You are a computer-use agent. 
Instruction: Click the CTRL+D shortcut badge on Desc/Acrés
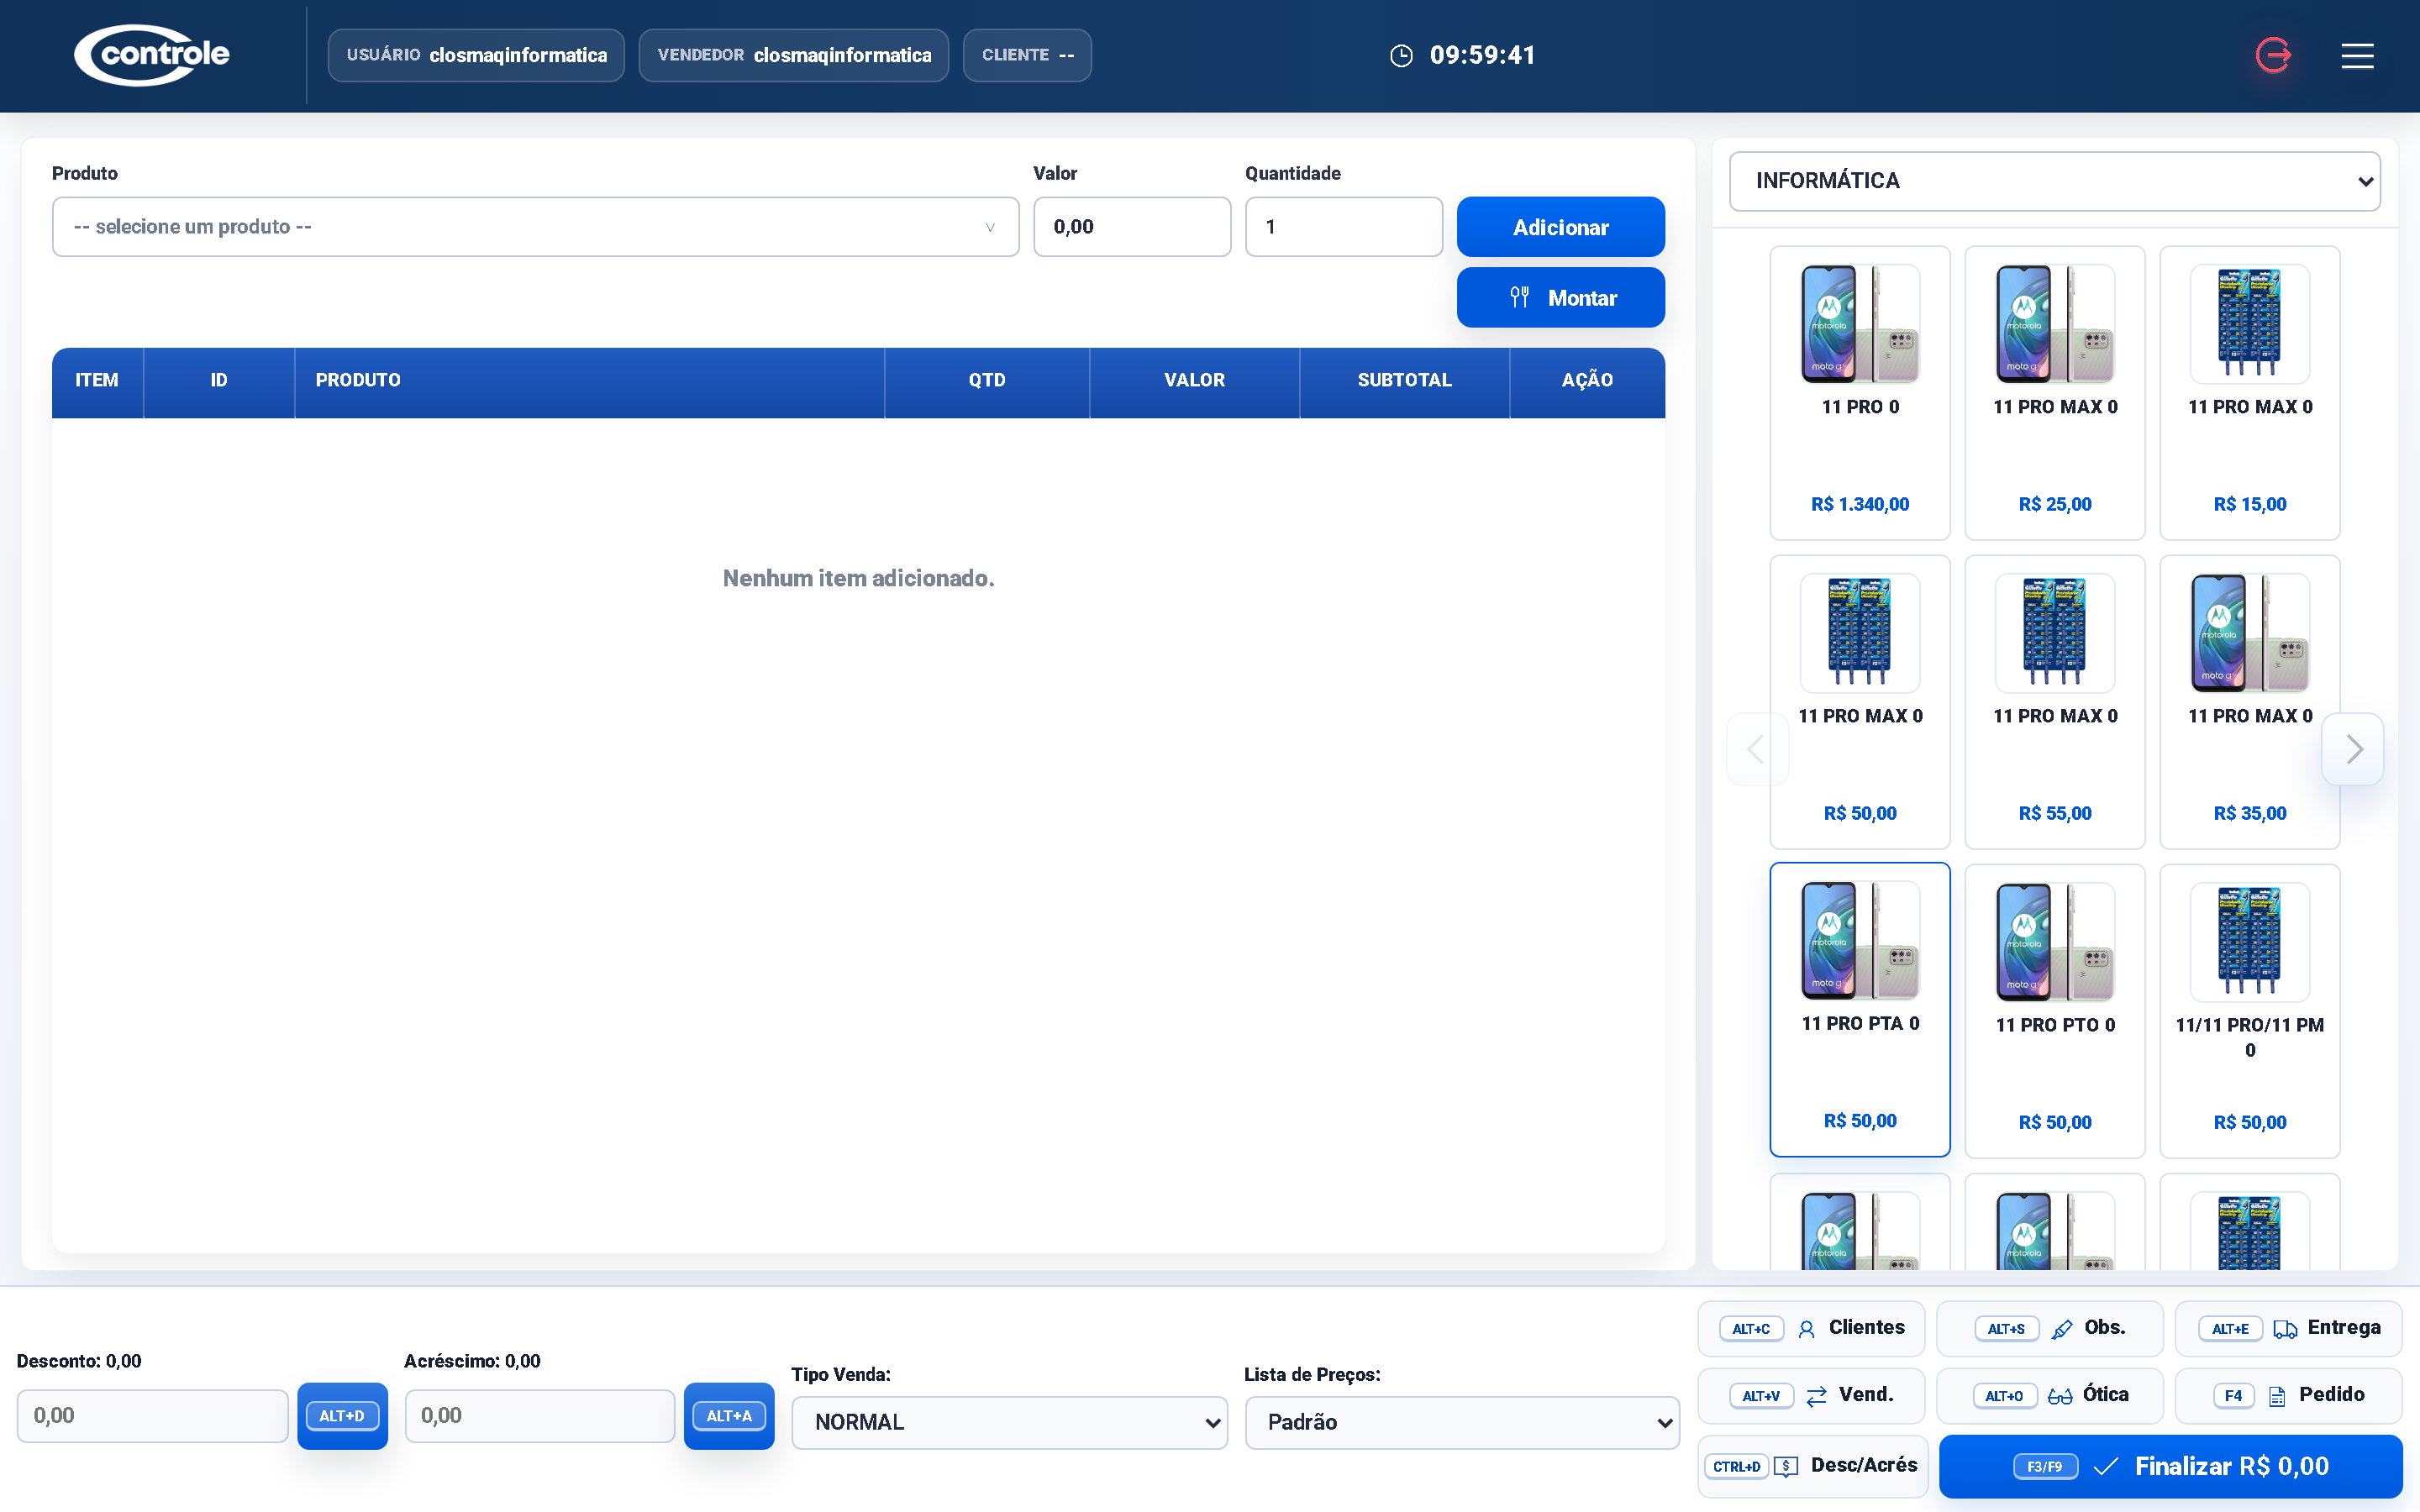point(1737,1467)
